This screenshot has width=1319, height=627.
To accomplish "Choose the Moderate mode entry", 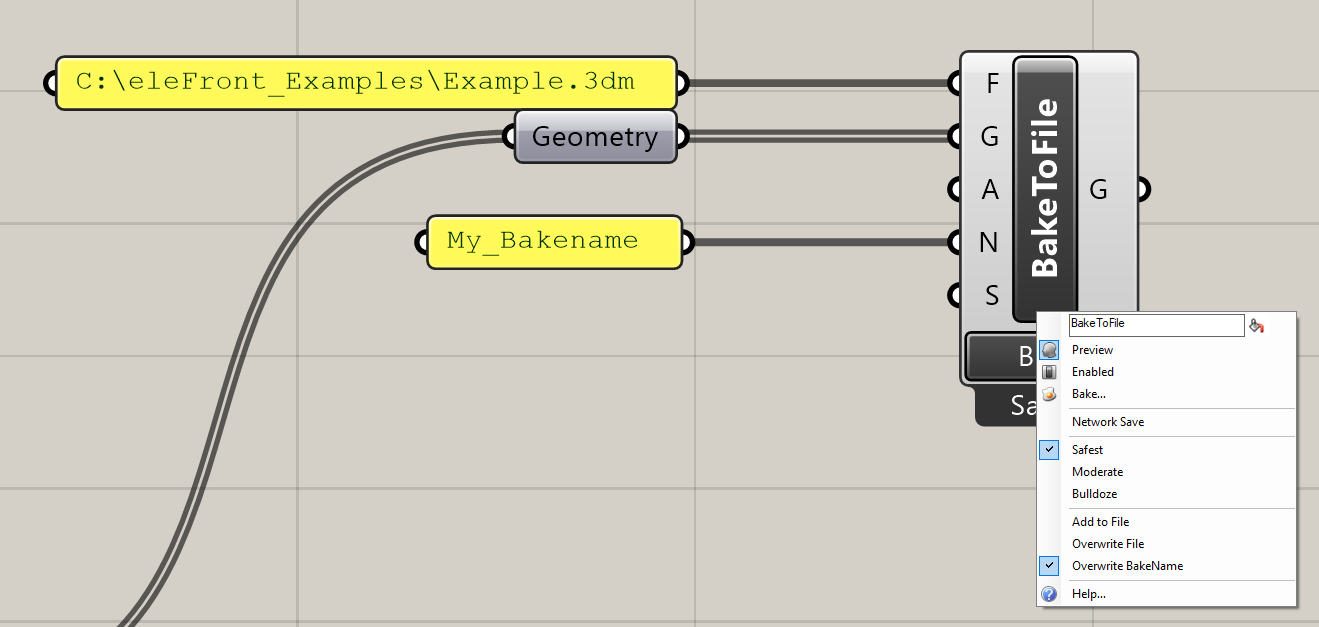I will pyautogui.click(x=1097, y=472).
